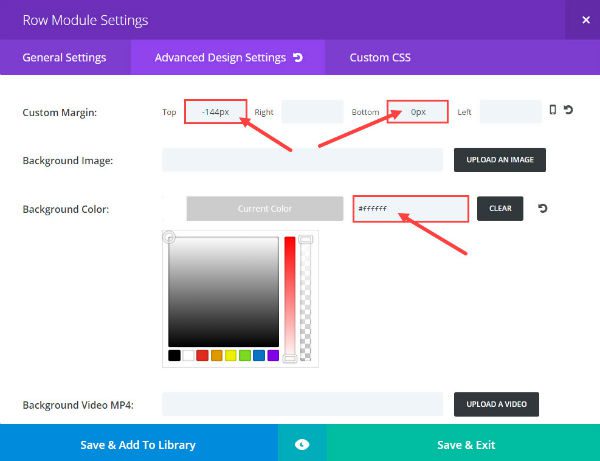Screen dimensions: 600x461
Task: Click the Save & Exit button
Action: [466, 444]
